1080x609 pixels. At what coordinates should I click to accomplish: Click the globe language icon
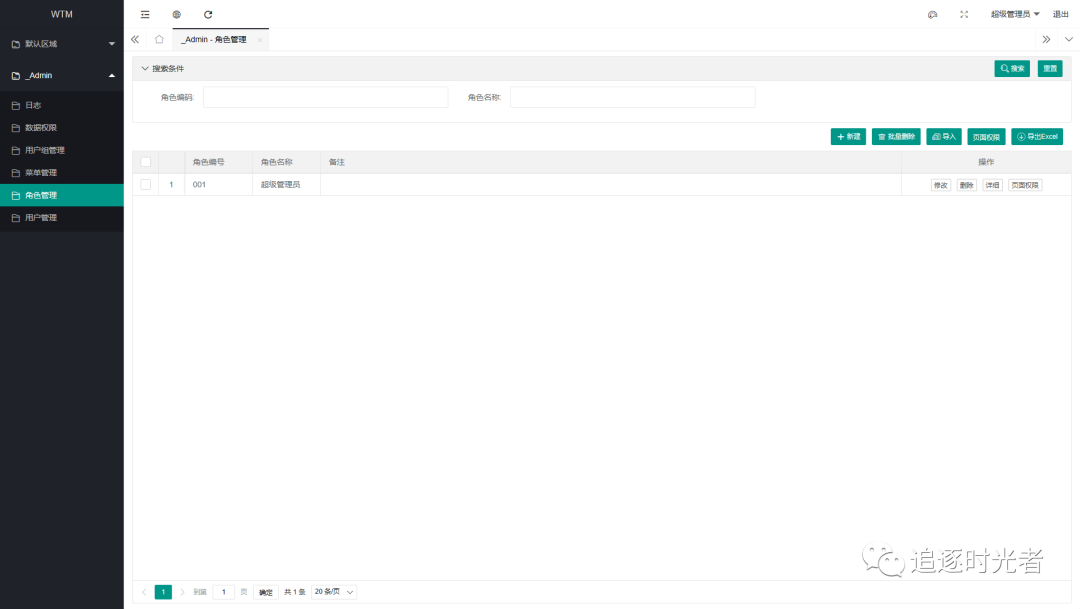[x=176, y=14]
